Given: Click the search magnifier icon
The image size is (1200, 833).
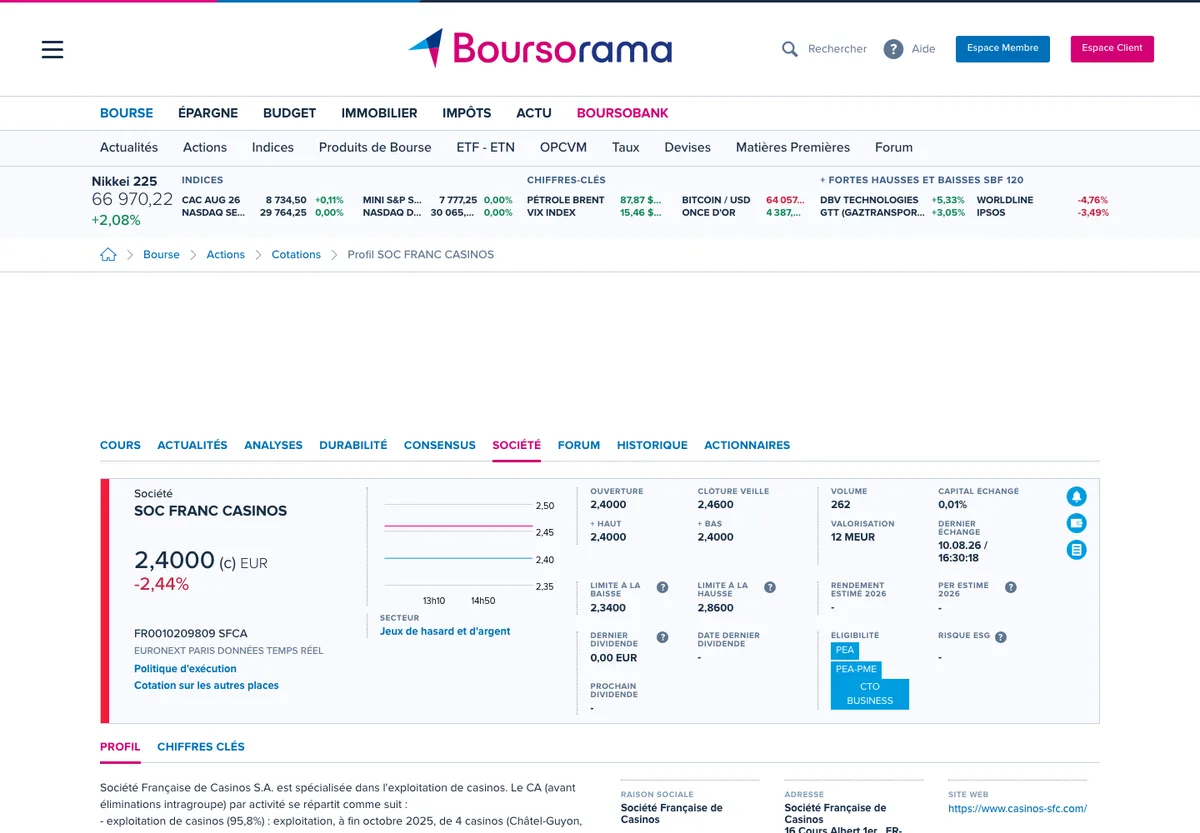Looking at the screenshot, I should pos(790,49).
